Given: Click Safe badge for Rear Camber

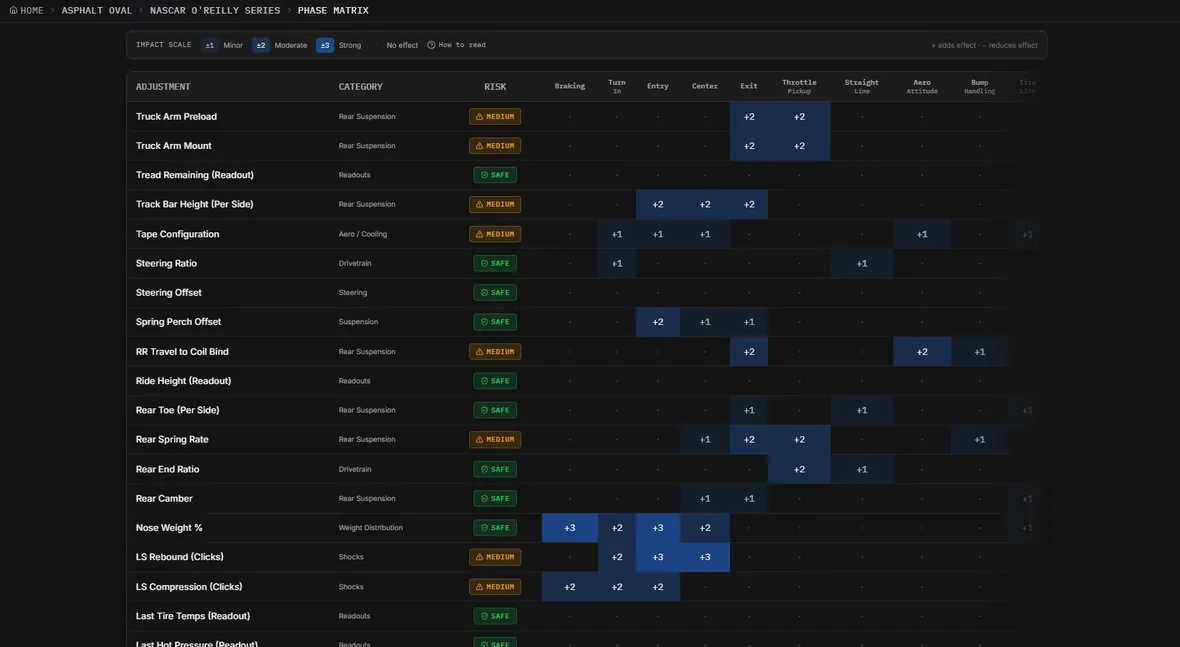Looking at the screenshot, I should click(495, 498).
